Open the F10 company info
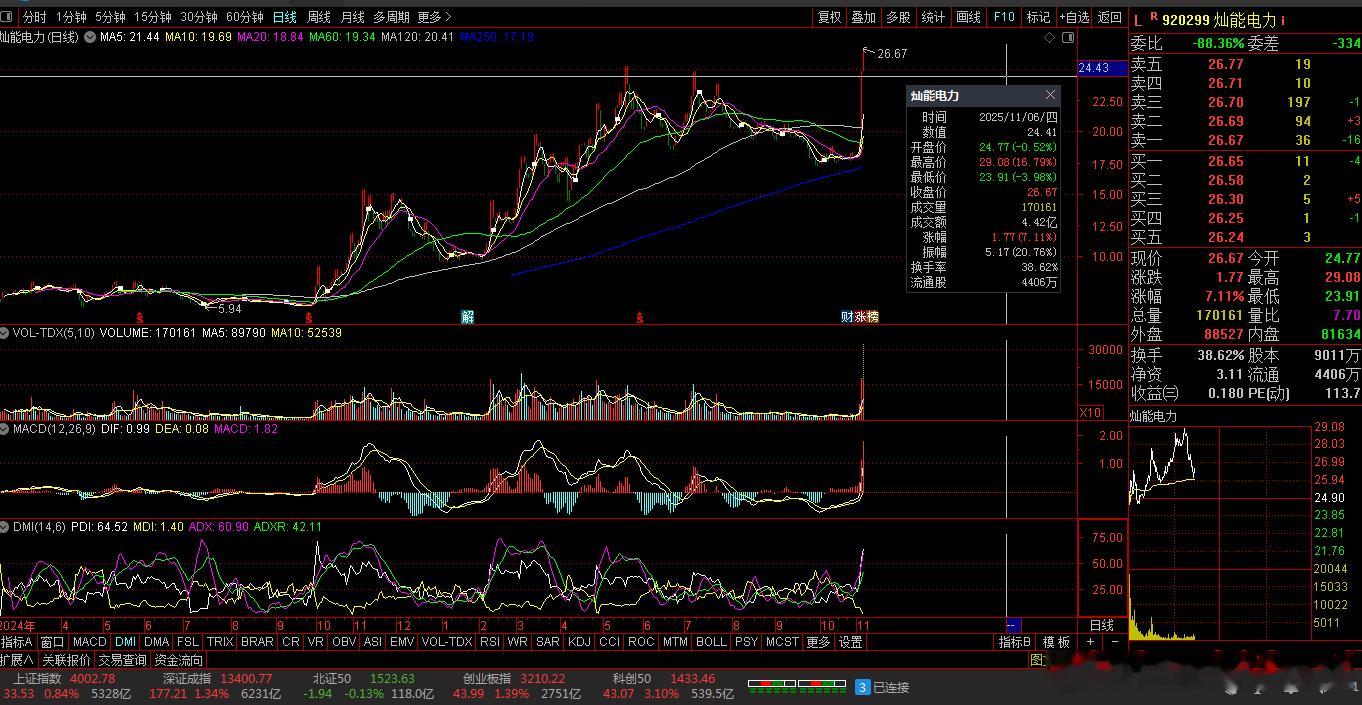 1003,17
